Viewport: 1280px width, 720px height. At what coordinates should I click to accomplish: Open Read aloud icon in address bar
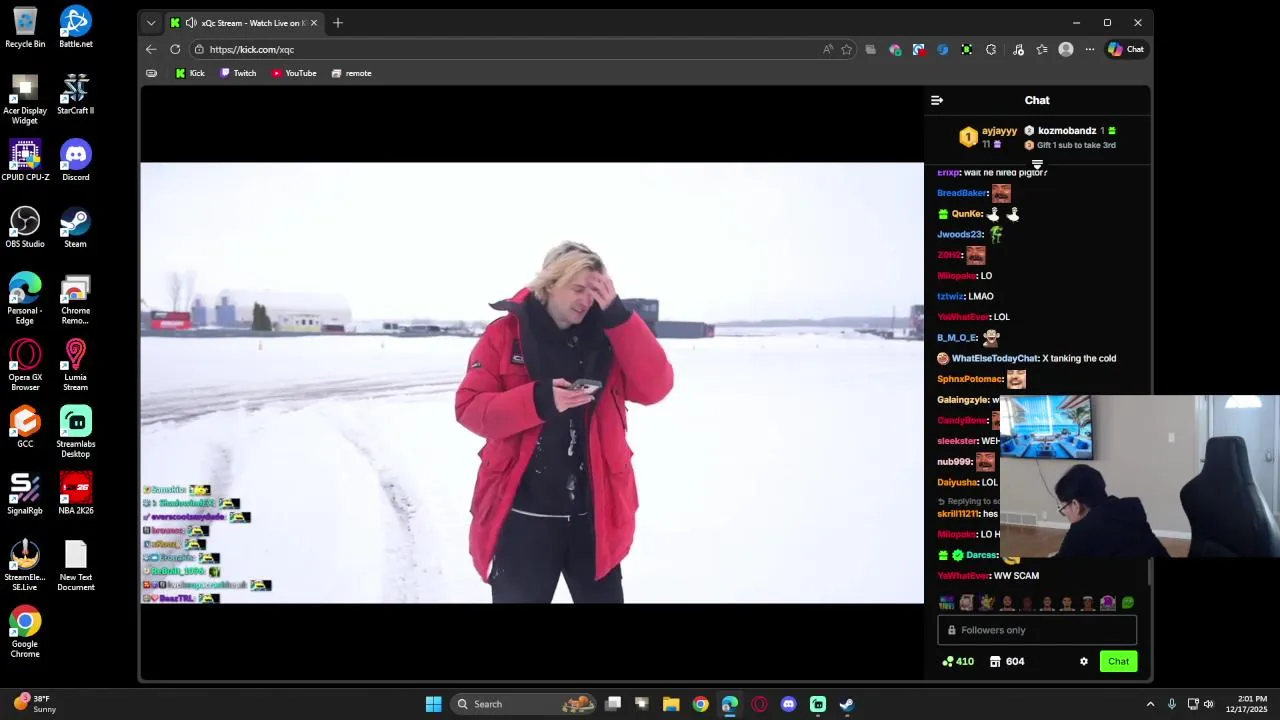827,49
